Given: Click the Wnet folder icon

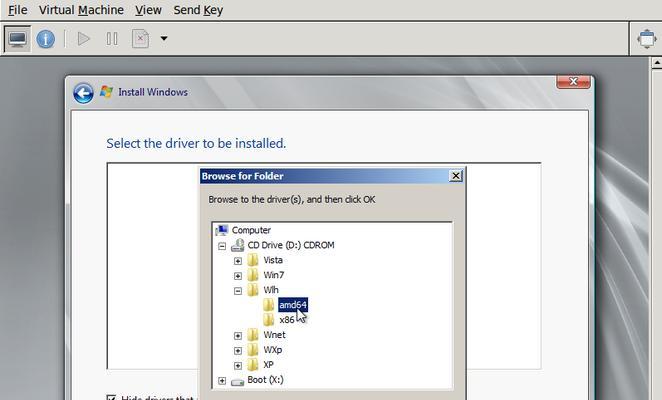Looking at the screenshot, I should pos(253,335).
